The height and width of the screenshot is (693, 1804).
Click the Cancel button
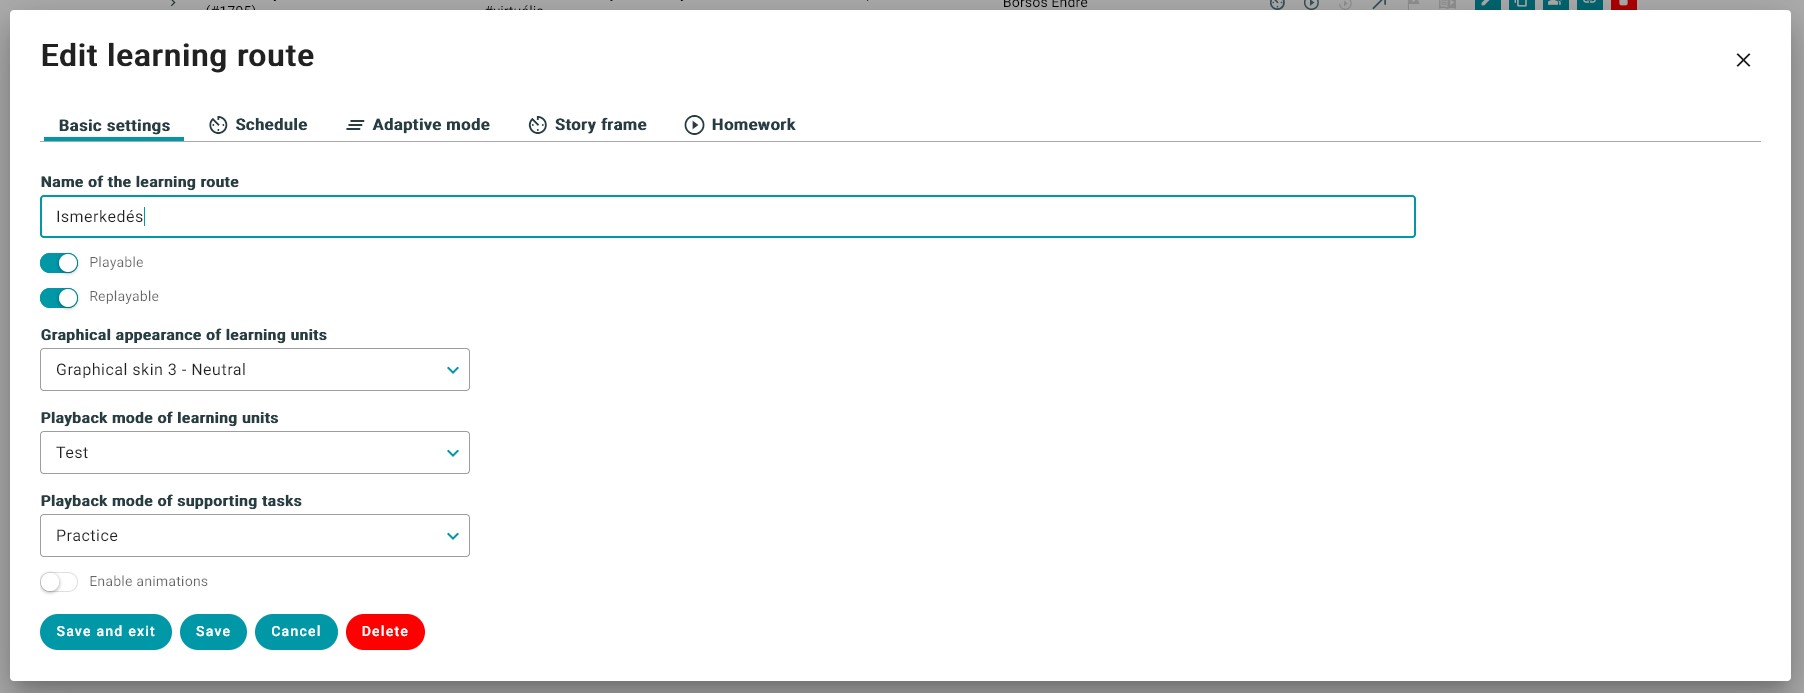(x=296, y=632)
